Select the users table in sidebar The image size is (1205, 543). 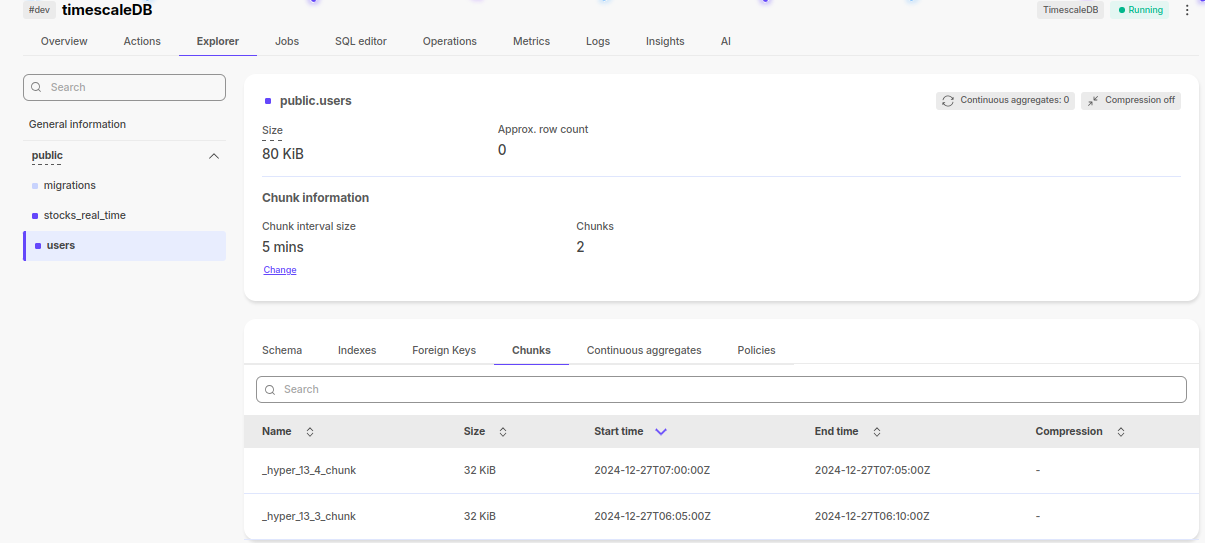125,246
